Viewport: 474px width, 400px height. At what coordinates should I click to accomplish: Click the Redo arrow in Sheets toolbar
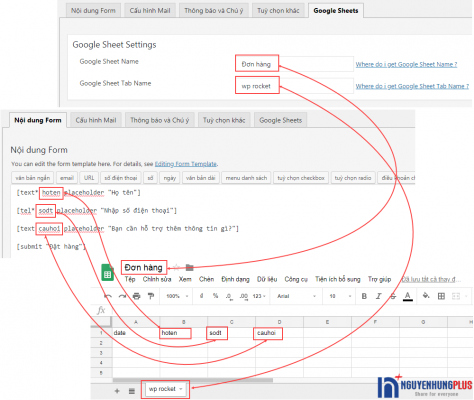pos(122,296)
